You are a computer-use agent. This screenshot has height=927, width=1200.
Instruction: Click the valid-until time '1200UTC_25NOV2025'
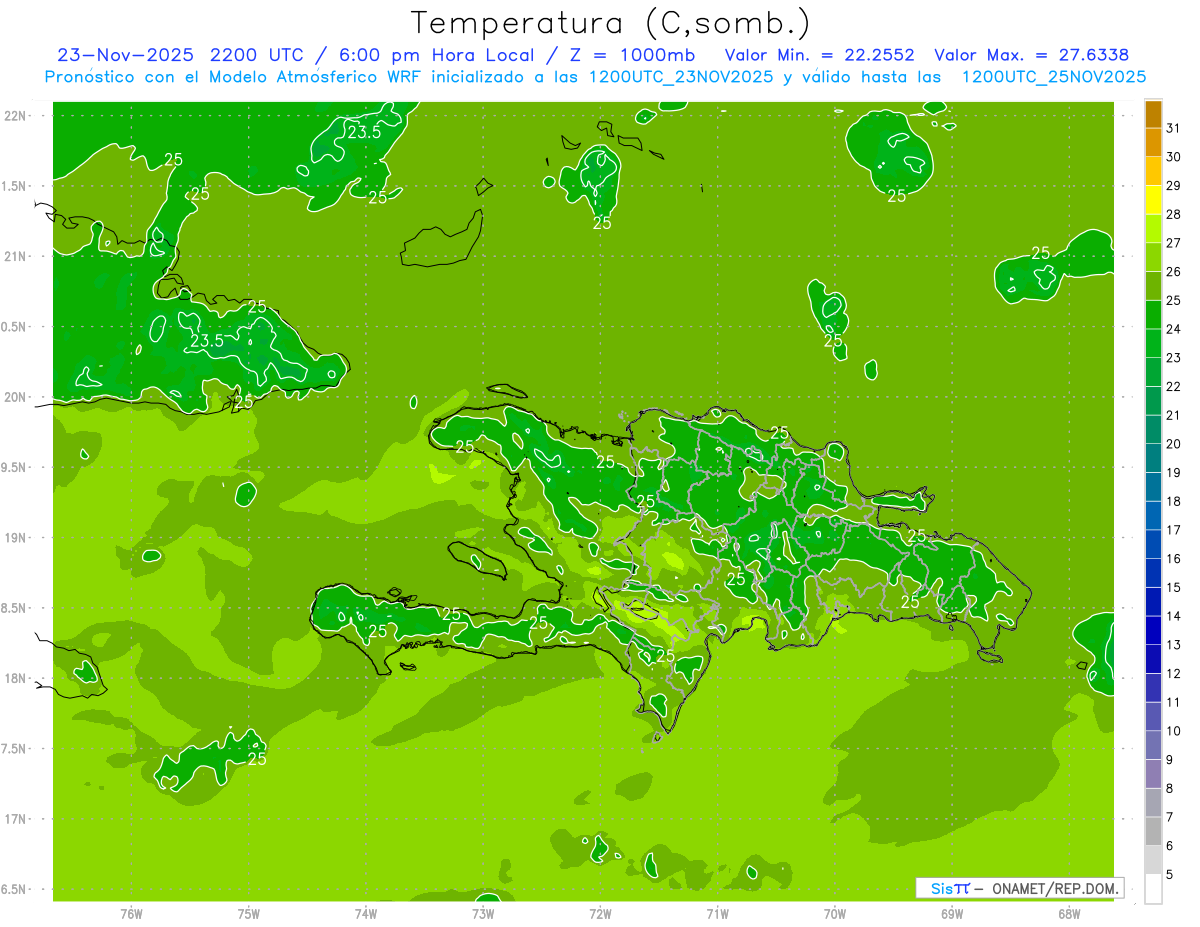1053,77
